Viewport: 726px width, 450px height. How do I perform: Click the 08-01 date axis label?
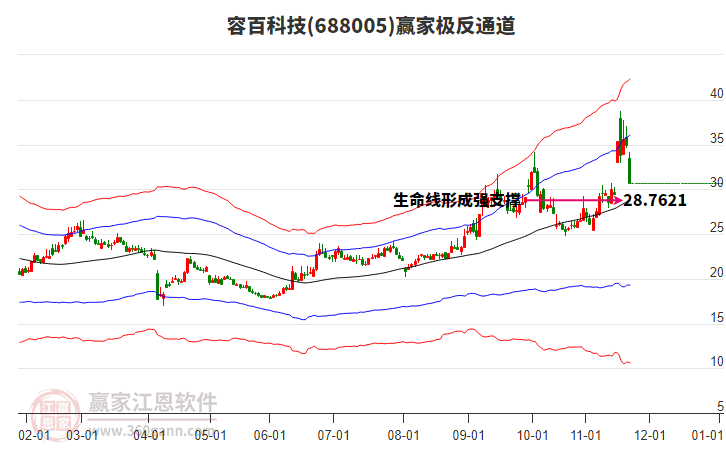point(403,435)
